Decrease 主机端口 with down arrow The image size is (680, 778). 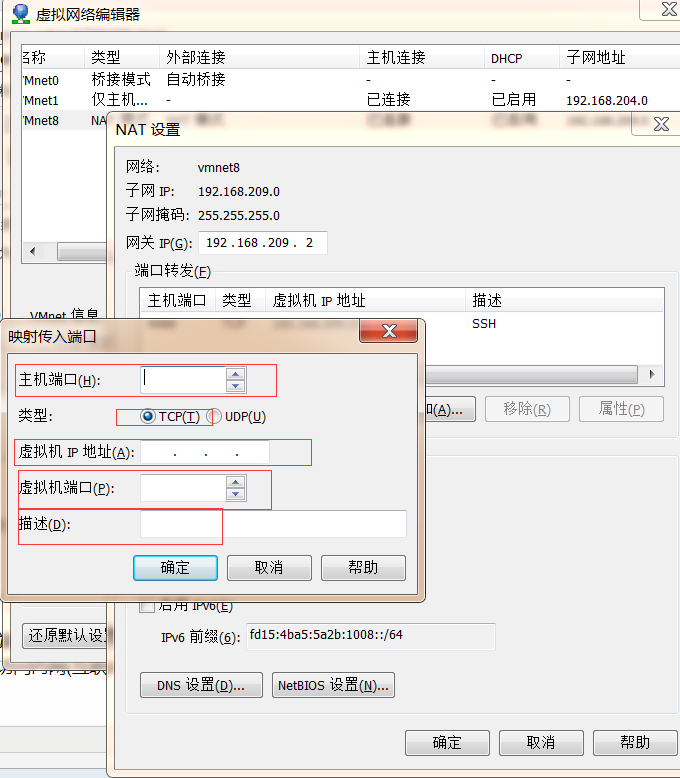pos(236,386)
